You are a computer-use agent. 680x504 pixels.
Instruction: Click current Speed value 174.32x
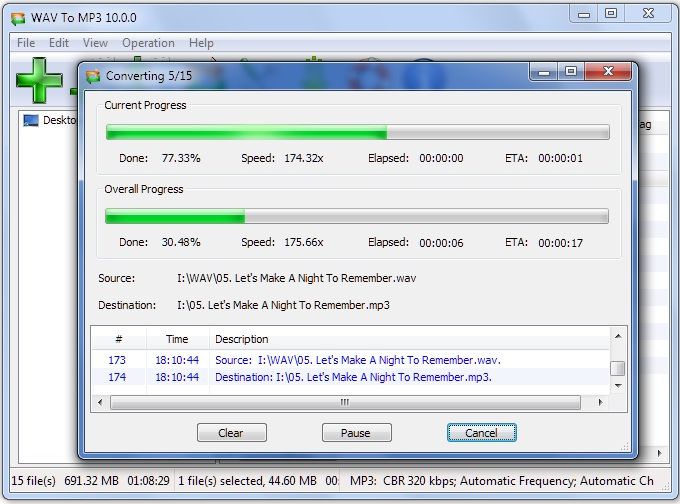(304, 158)
